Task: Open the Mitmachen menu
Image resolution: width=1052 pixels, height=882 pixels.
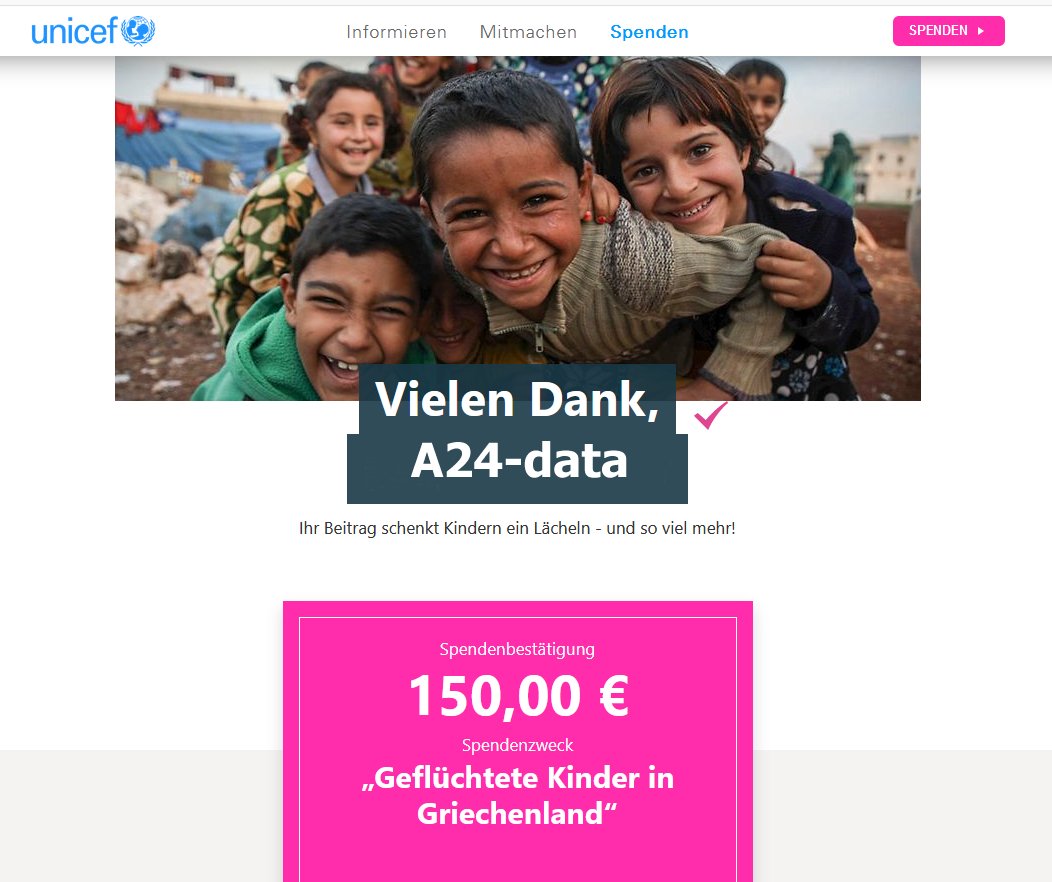Action: (x=528, y=32)
